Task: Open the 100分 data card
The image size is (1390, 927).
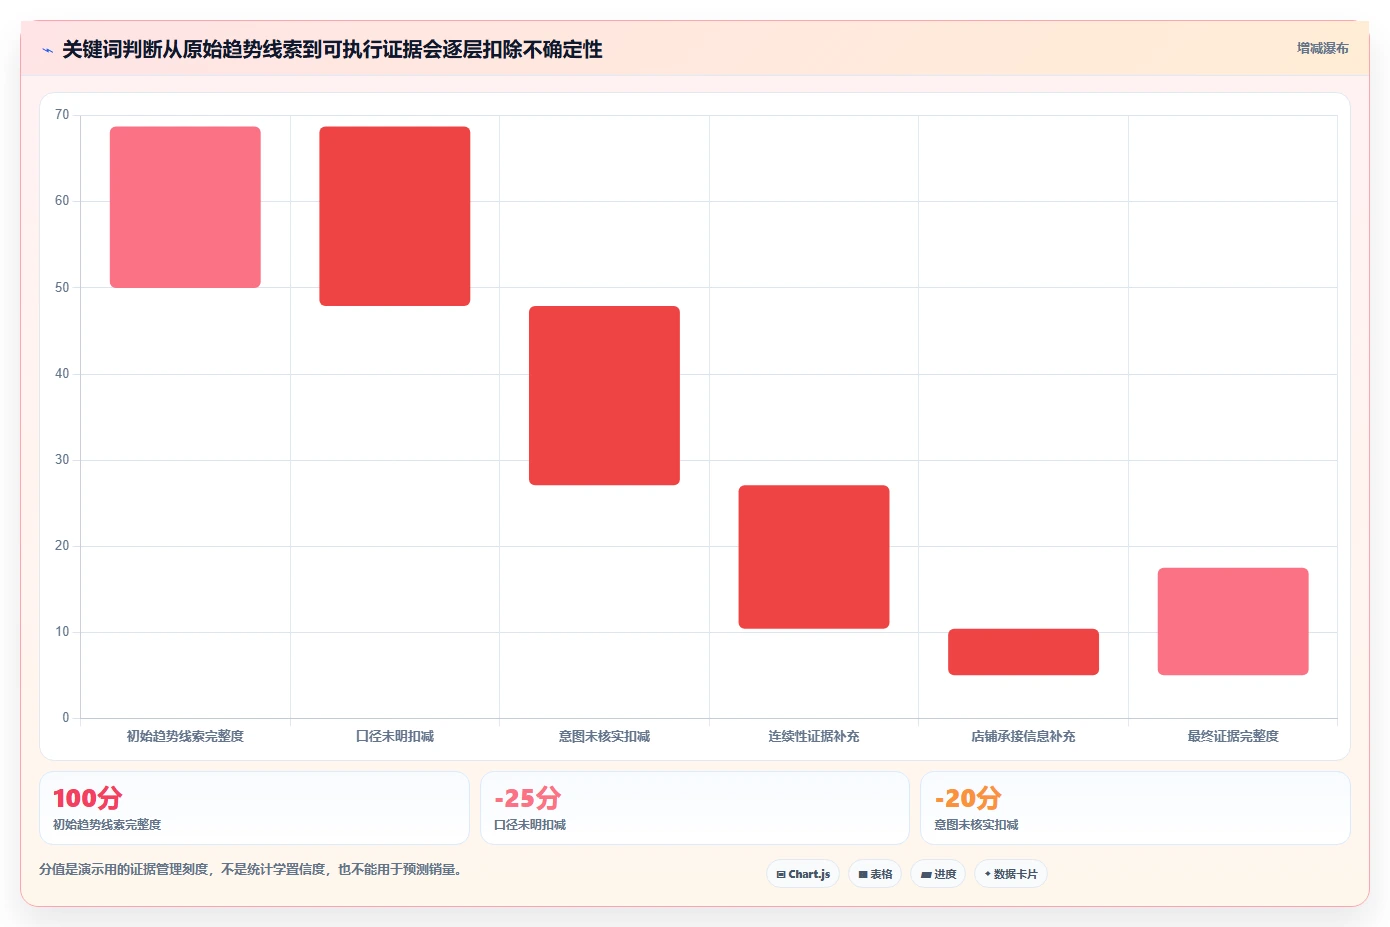Action: 254,808
